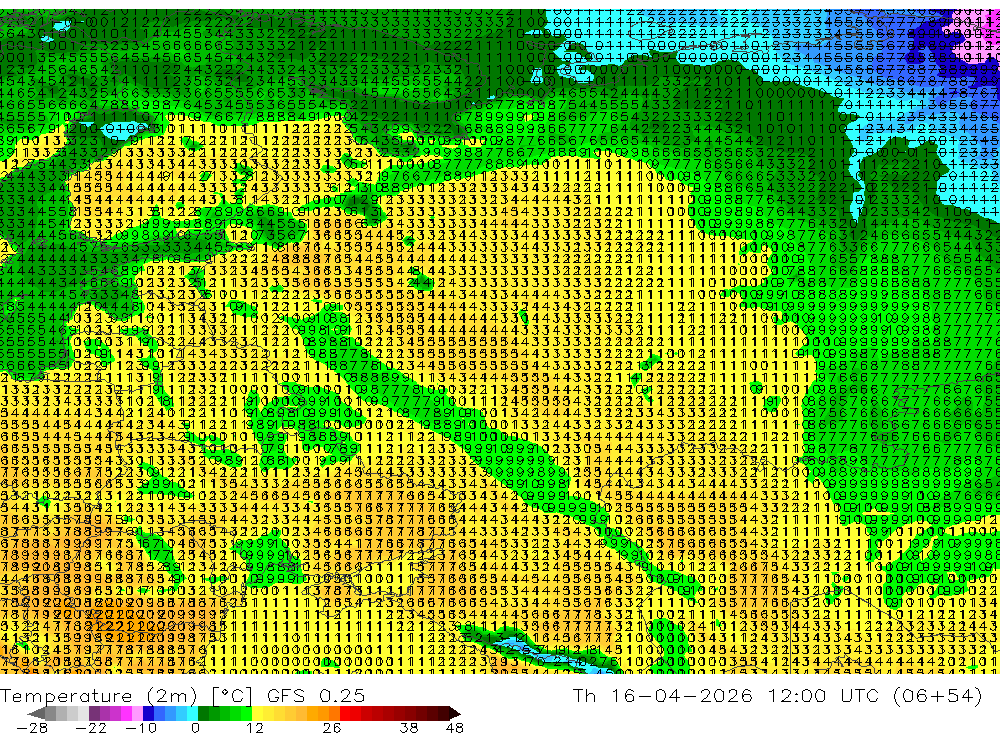Screen dimensions: 1000x733
Task: Pick the bright red swatch at 26 in legend
Action: point(345,713)
